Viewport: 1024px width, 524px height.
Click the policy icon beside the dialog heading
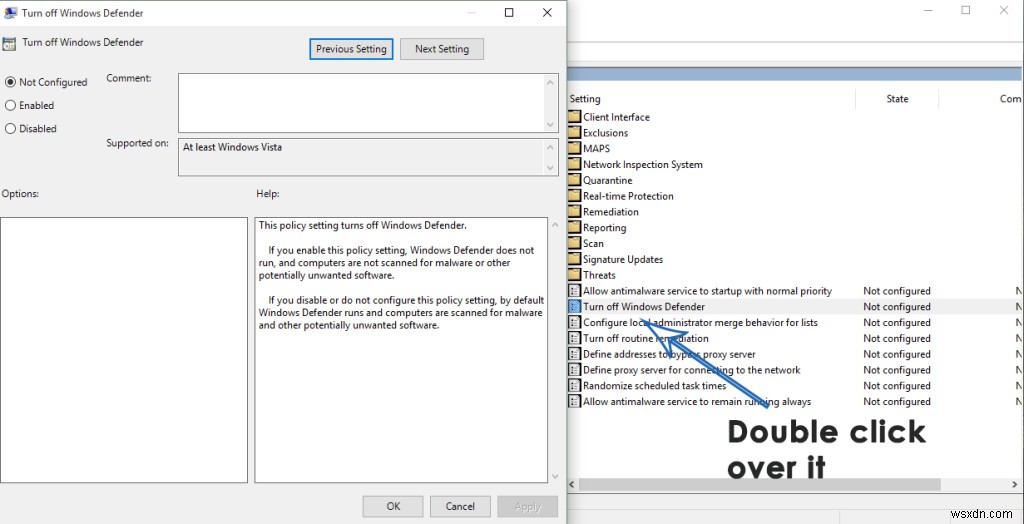point(9,44)
